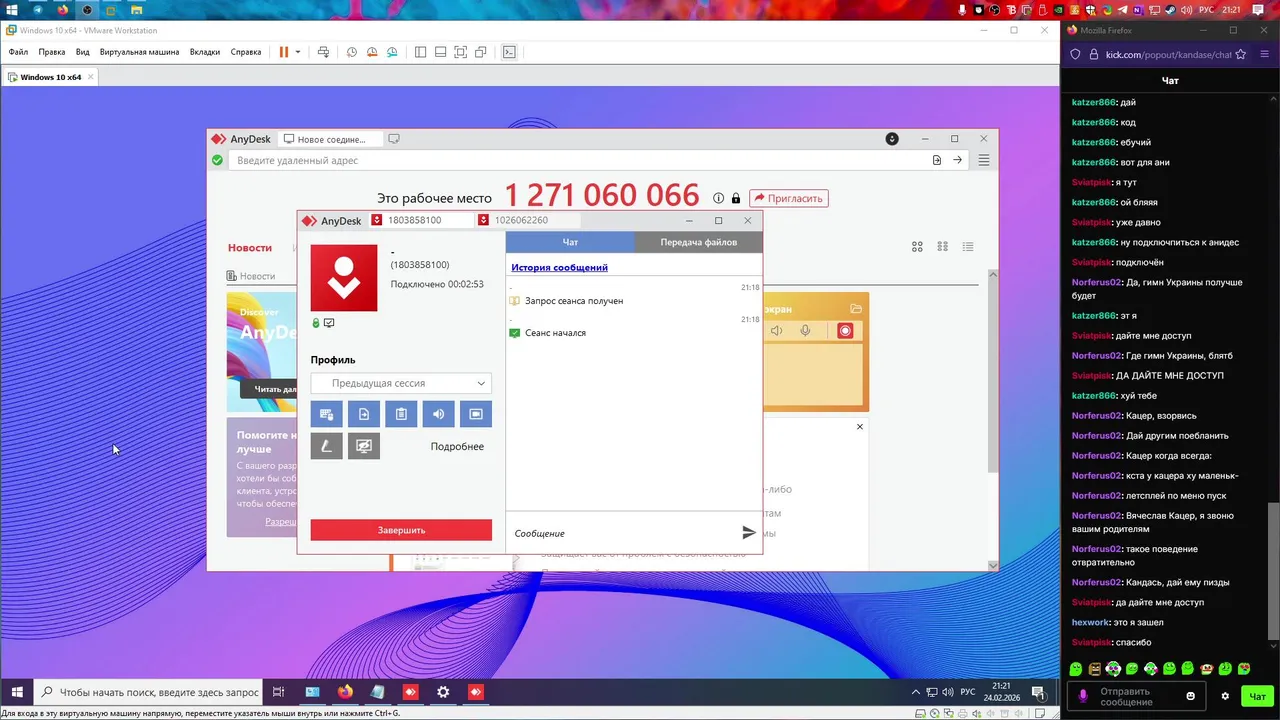Click the new session monitor icon next to tab
Viewport: 1280px width, 720px height.
(394, 139)
